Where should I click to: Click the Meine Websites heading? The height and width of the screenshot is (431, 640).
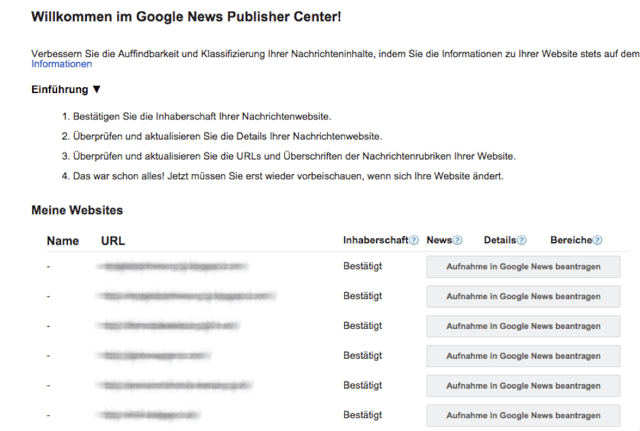pos(77,210)
